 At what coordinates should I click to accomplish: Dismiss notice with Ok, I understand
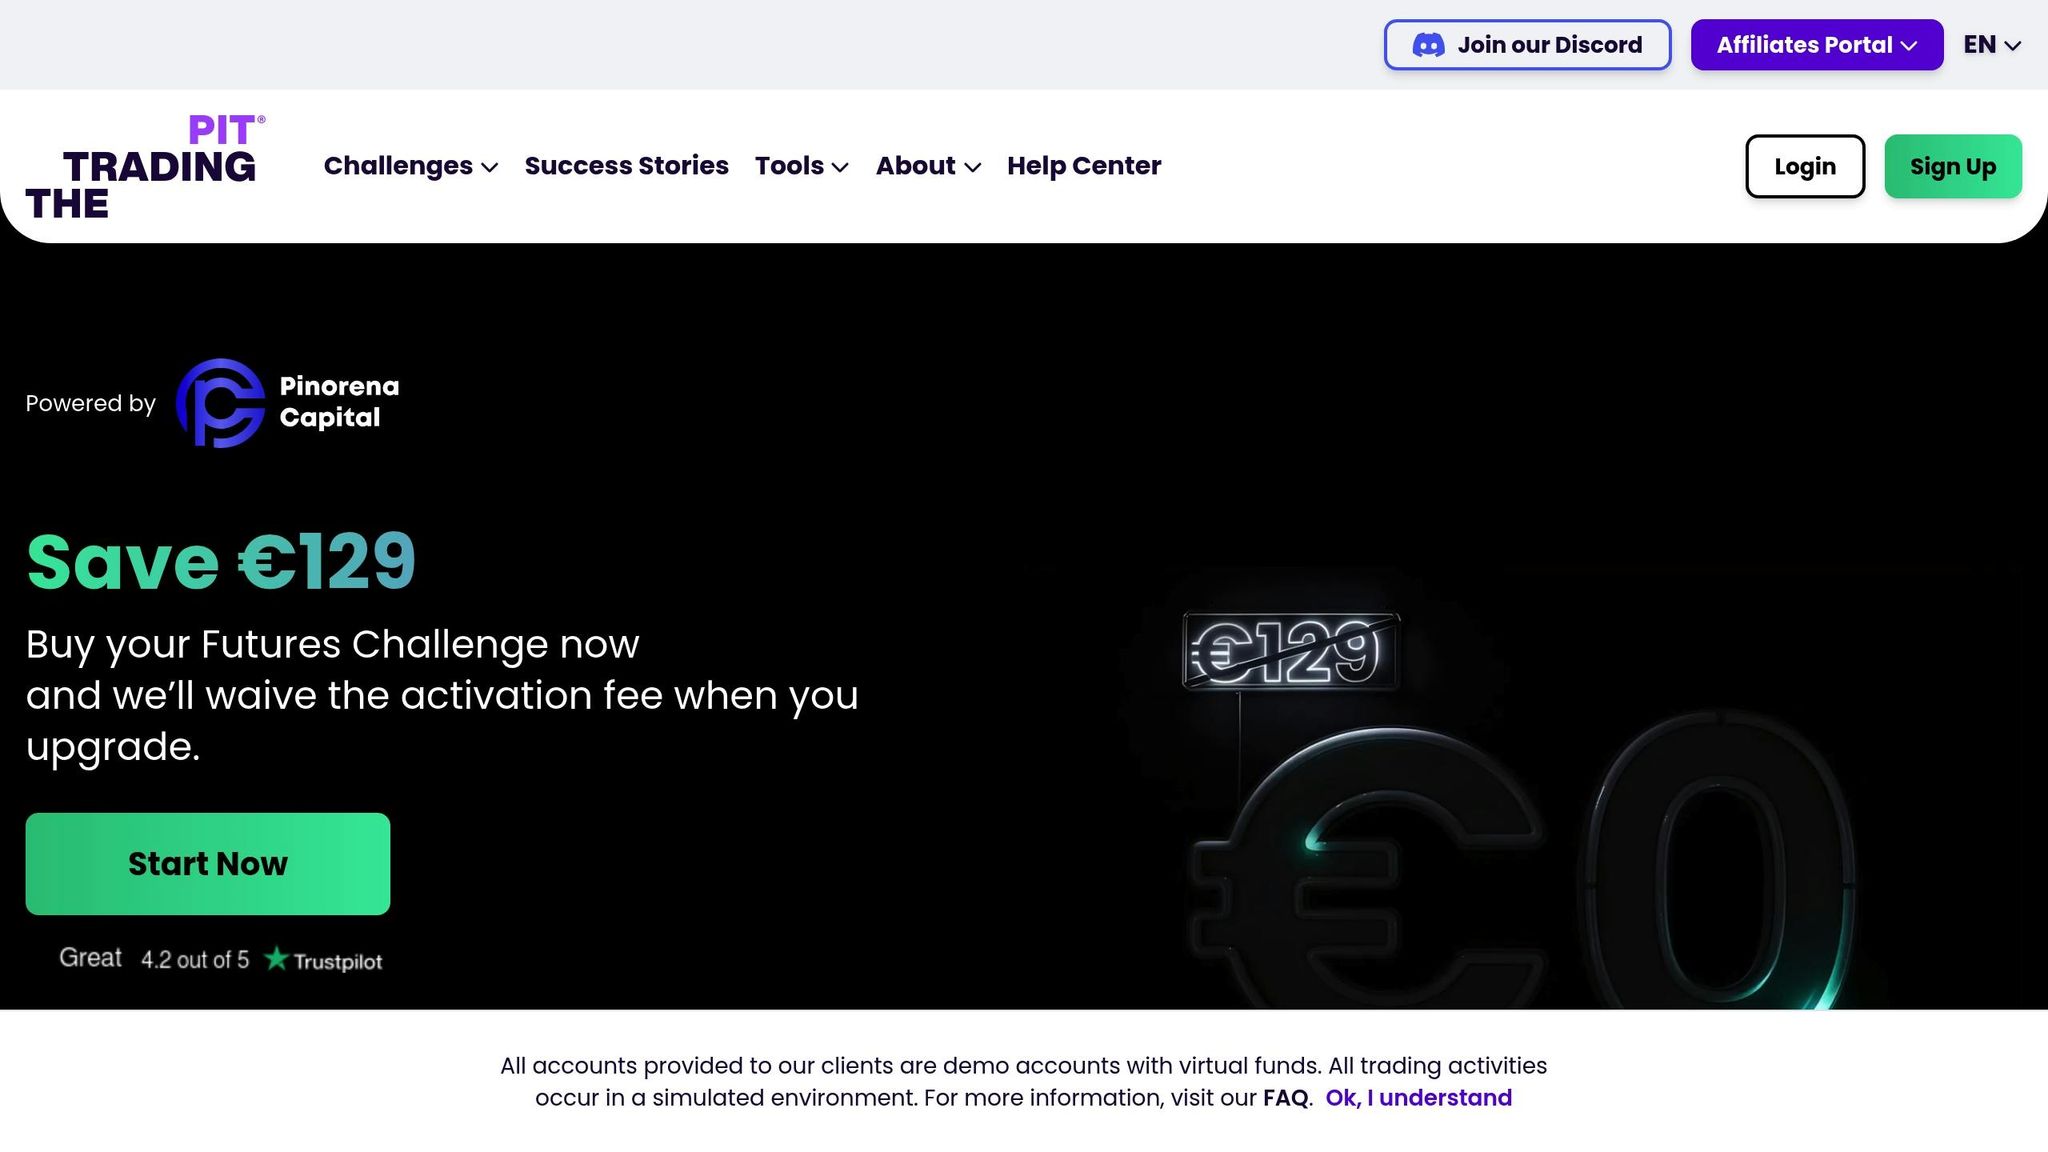(1418, 1098)
